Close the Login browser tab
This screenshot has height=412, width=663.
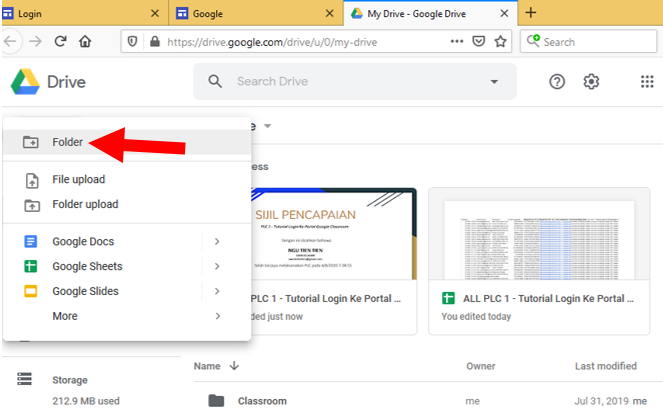pos(155,13)
